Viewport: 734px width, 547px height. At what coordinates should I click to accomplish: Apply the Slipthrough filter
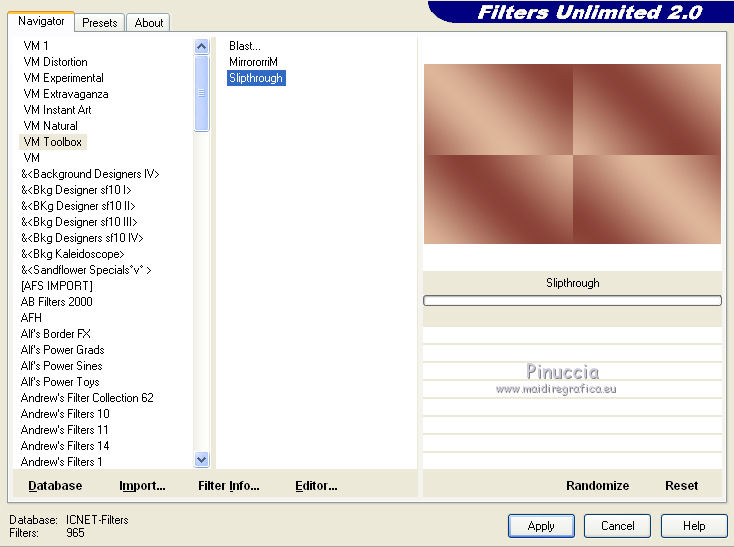(x=541, y=526)
